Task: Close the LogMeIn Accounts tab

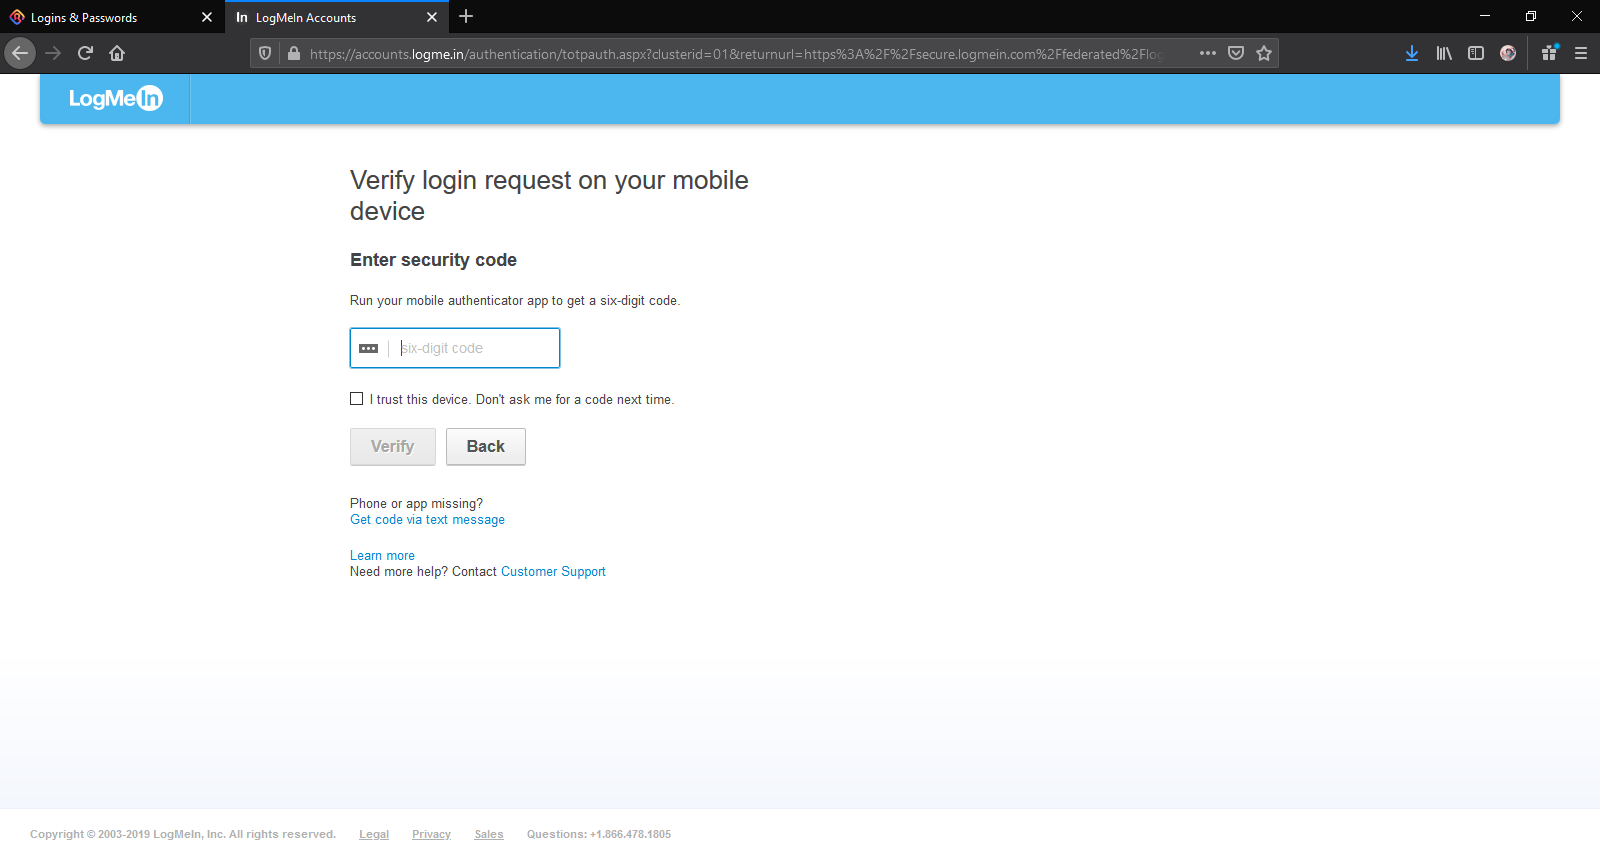Action: pos(432,17)
